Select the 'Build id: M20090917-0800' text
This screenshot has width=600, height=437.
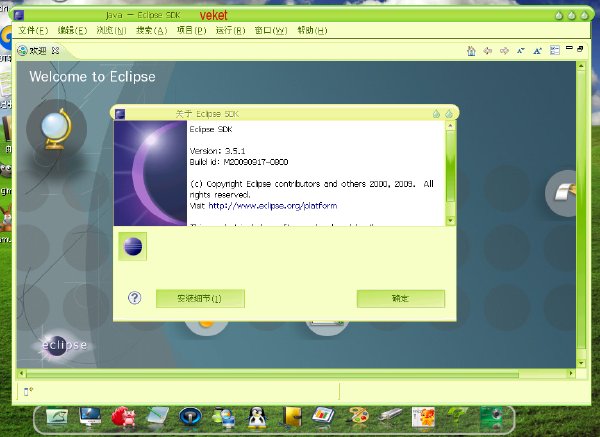[239, 162]
